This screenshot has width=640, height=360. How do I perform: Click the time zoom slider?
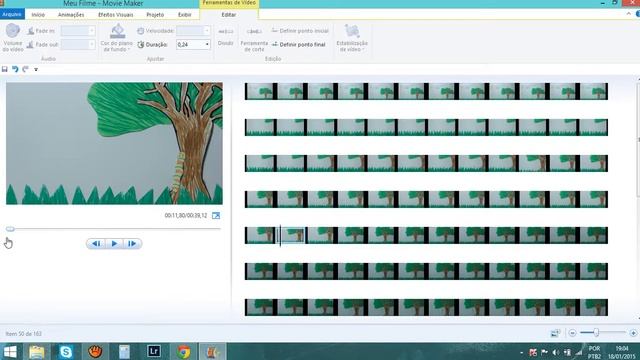596,333
